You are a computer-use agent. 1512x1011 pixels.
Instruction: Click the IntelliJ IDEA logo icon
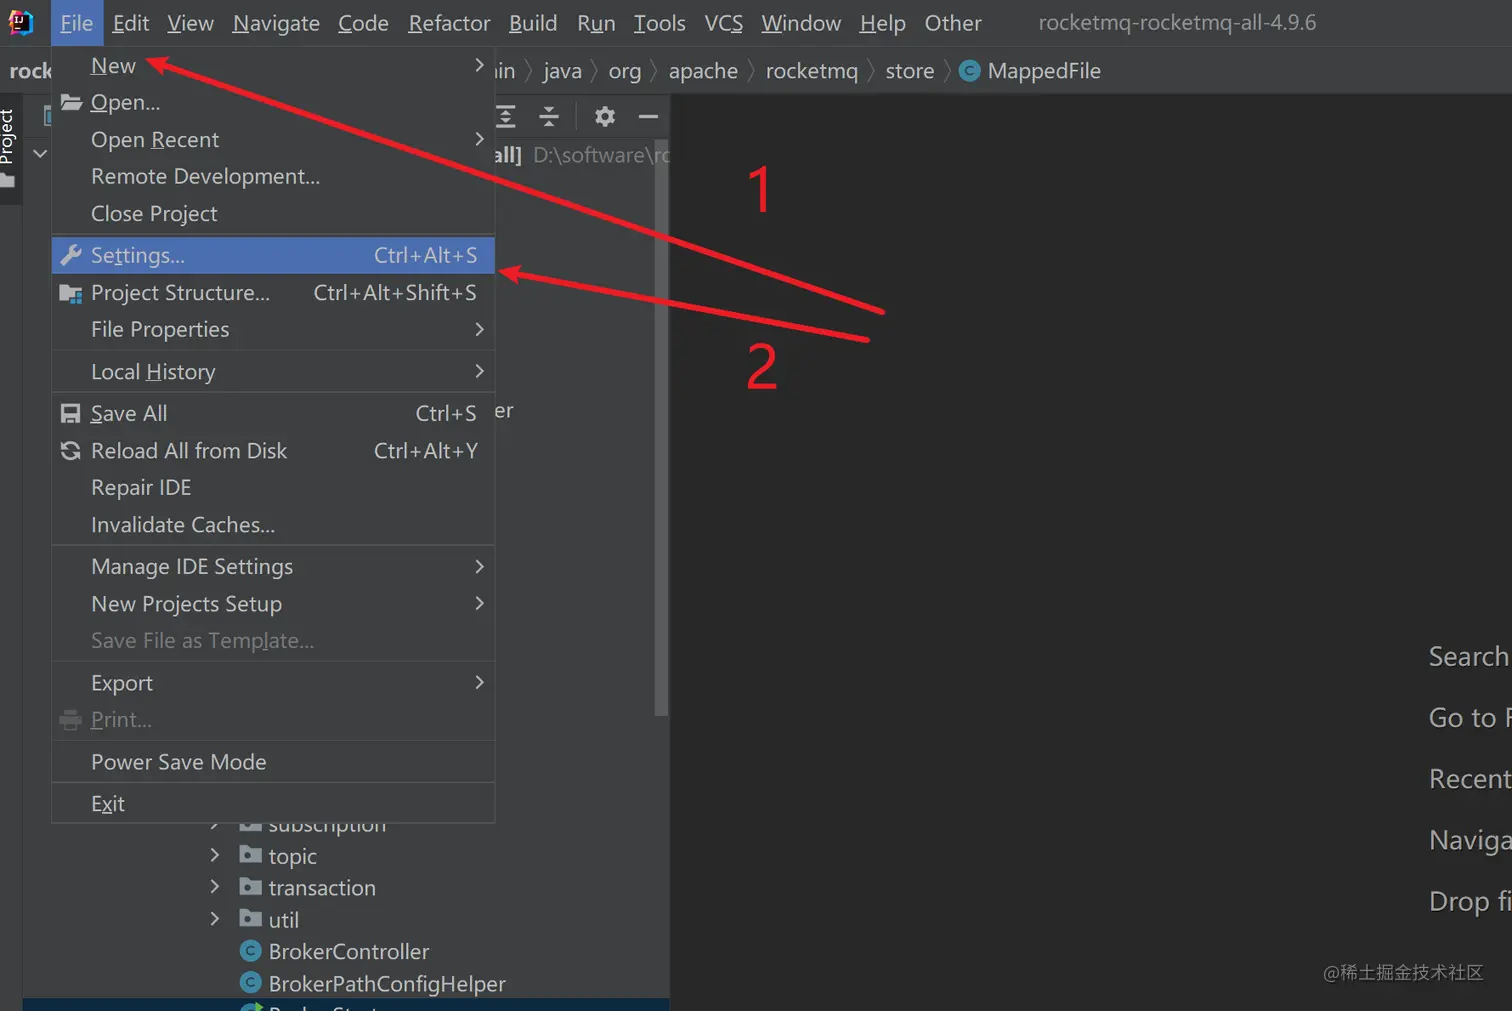pos(21,22)
